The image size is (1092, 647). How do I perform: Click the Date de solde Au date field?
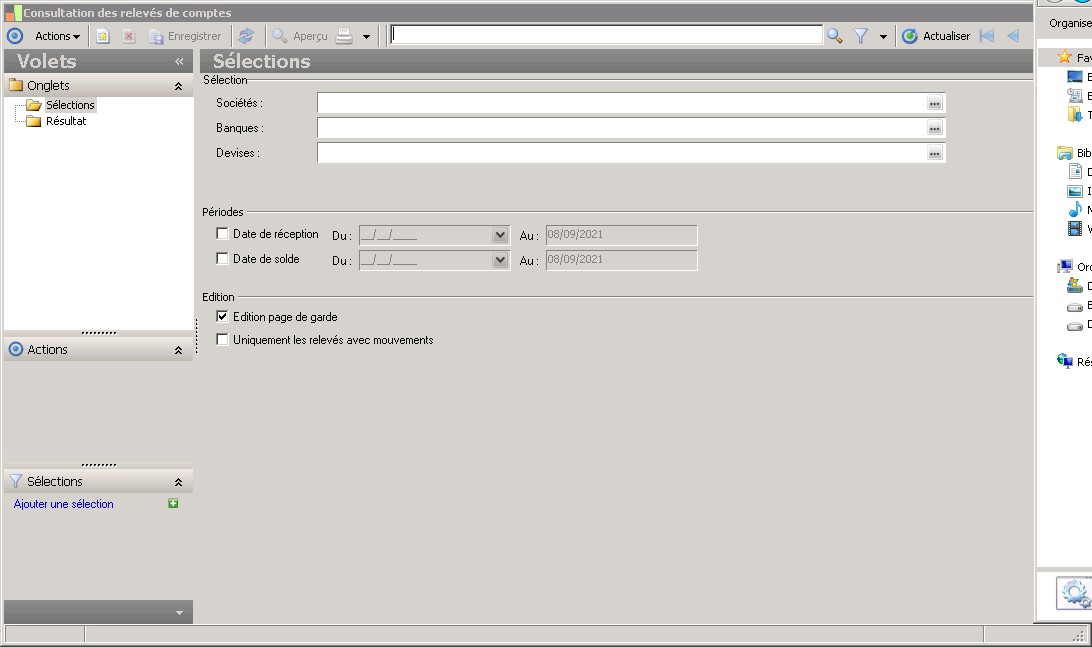pos(621,260)
